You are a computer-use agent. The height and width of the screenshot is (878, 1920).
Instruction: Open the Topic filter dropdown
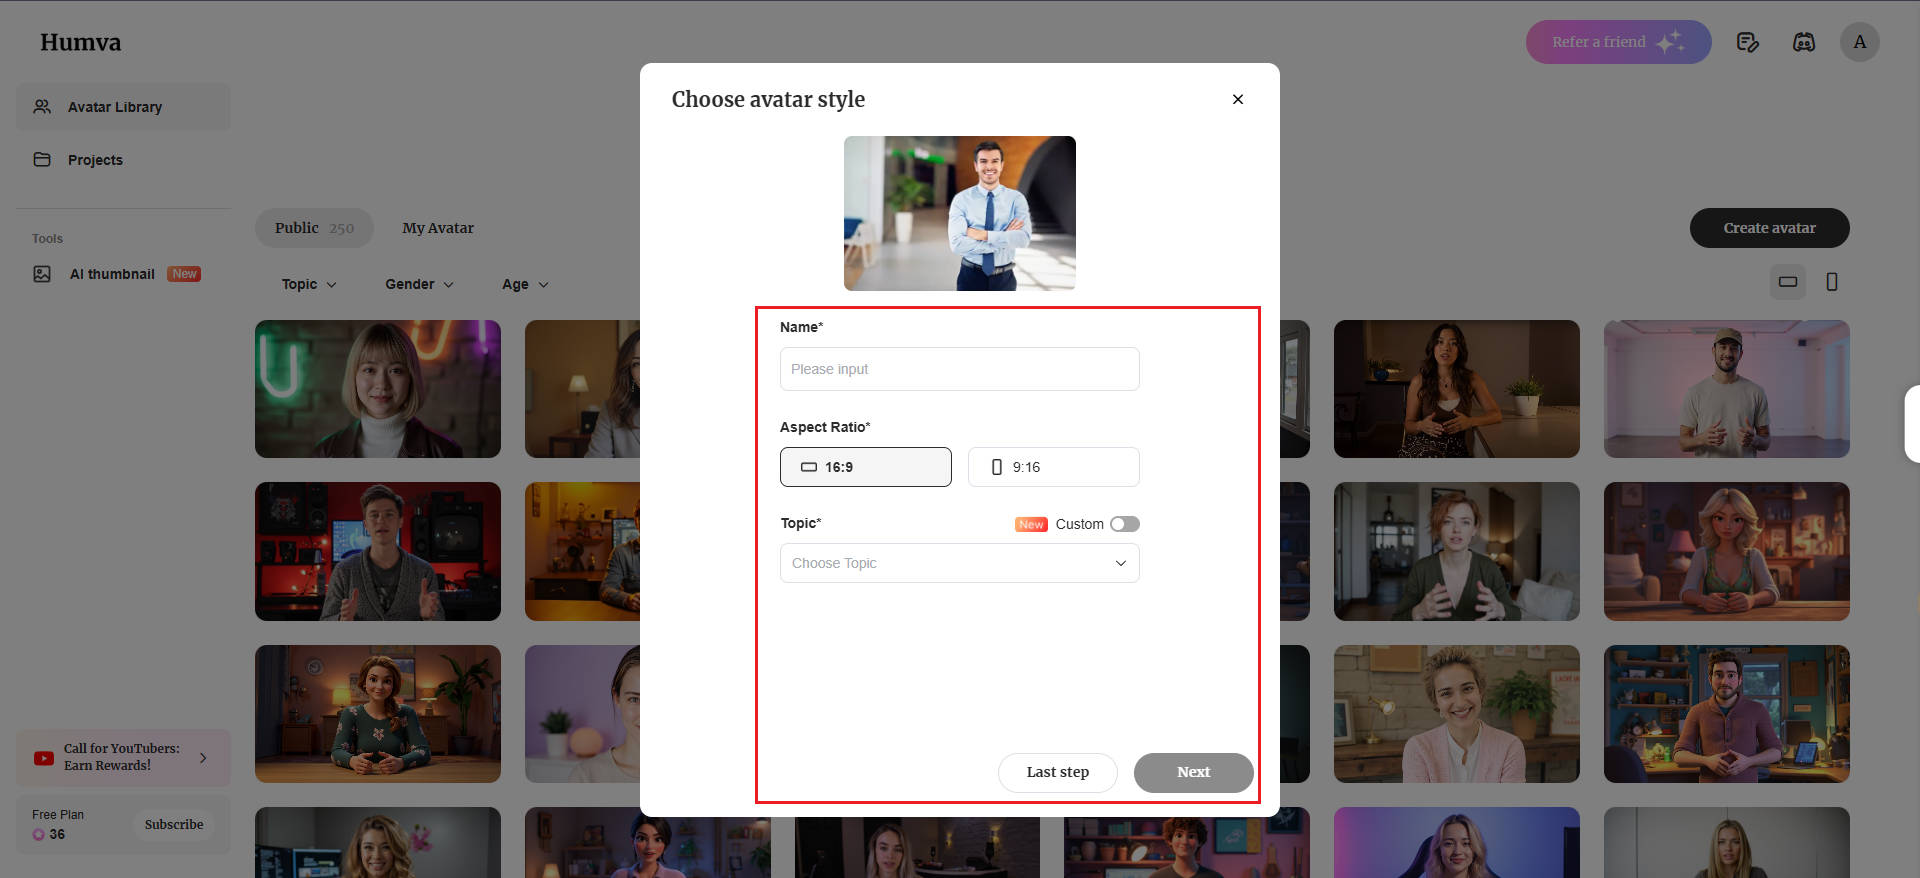pyautogui.click(x=309, y=284)
